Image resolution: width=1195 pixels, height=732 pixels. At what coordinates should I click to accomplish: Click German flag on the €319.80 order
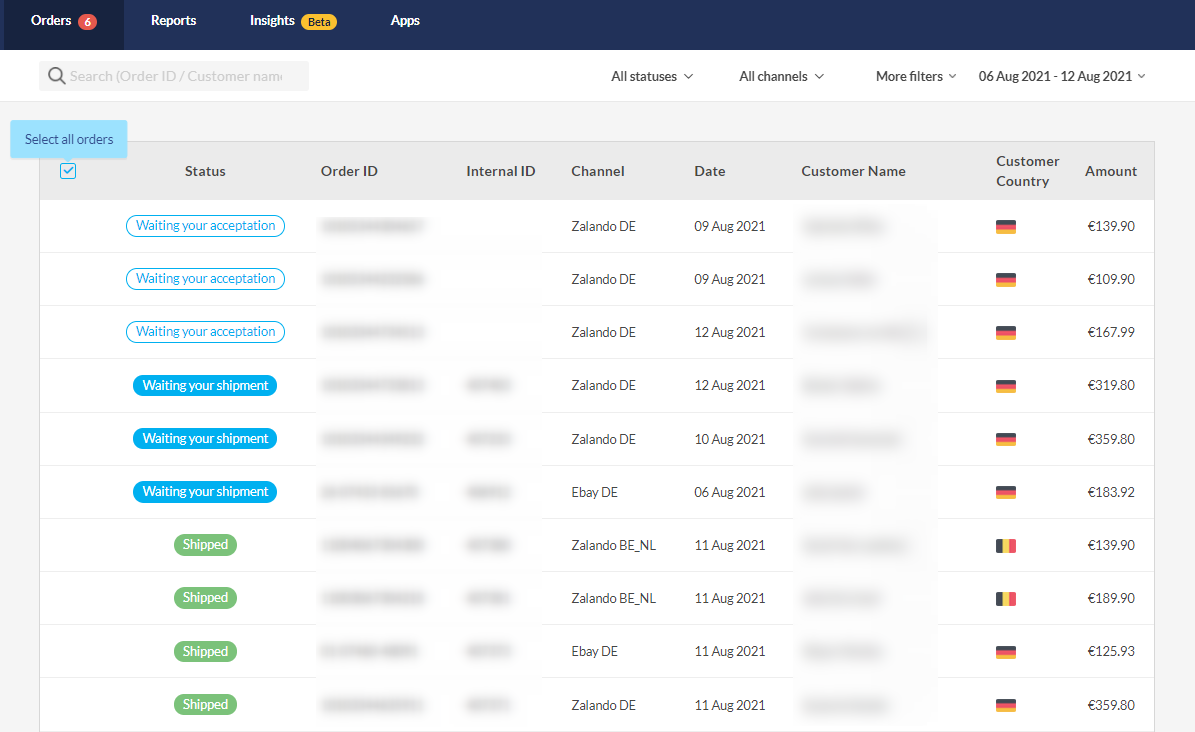pos(1005,387)
